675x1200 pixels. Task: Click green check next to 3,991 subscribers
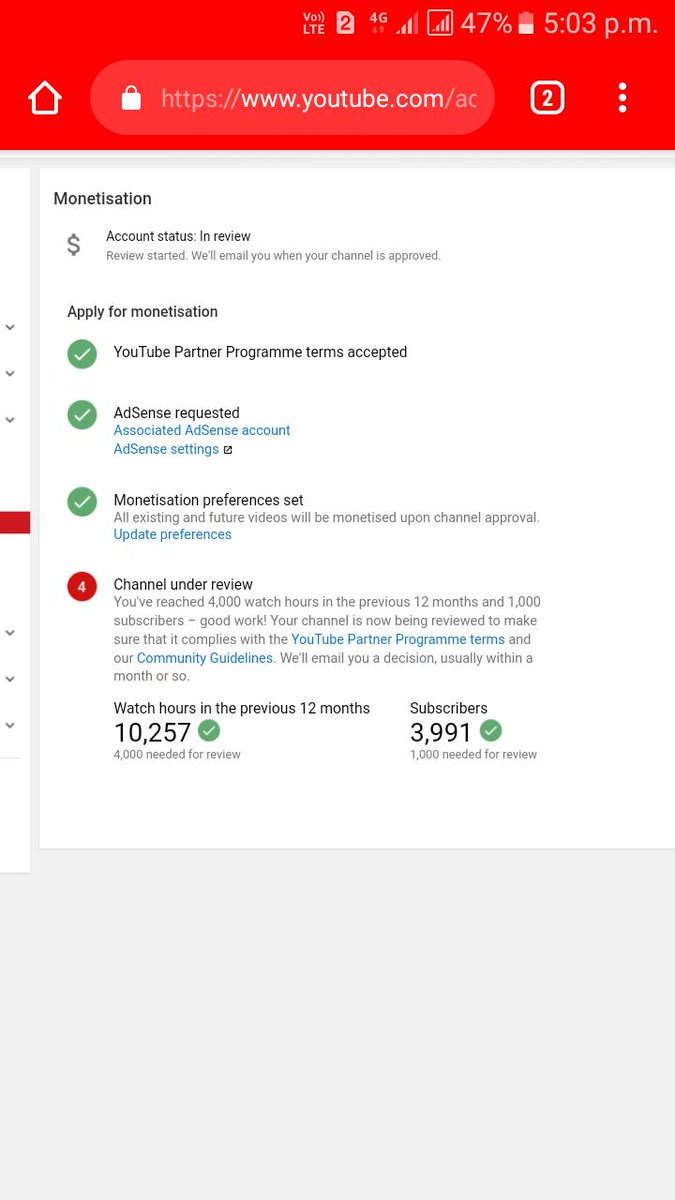coord(491,731)
